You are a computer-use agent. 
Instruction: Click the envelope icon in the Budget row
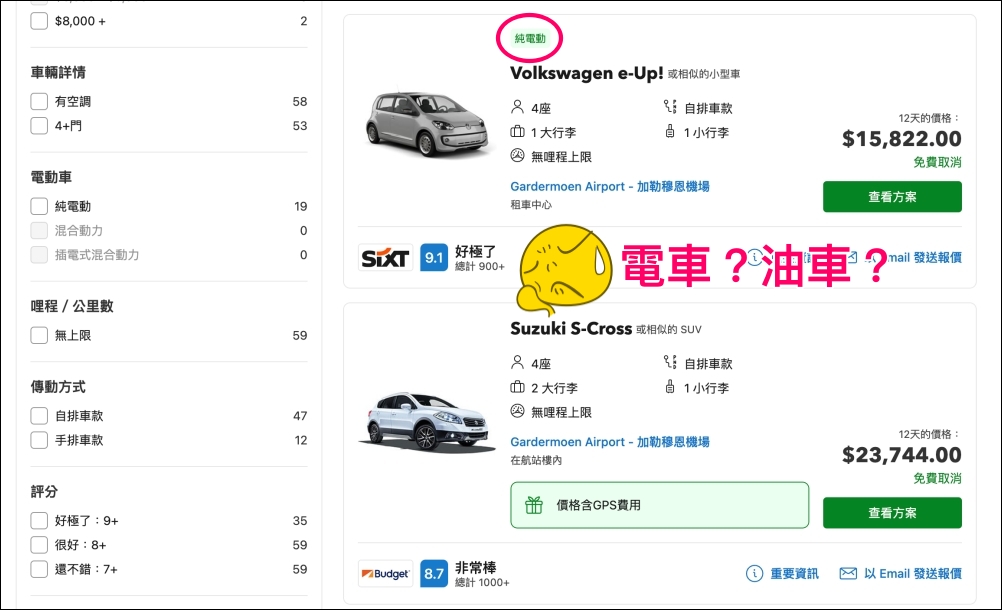(848, 574)
